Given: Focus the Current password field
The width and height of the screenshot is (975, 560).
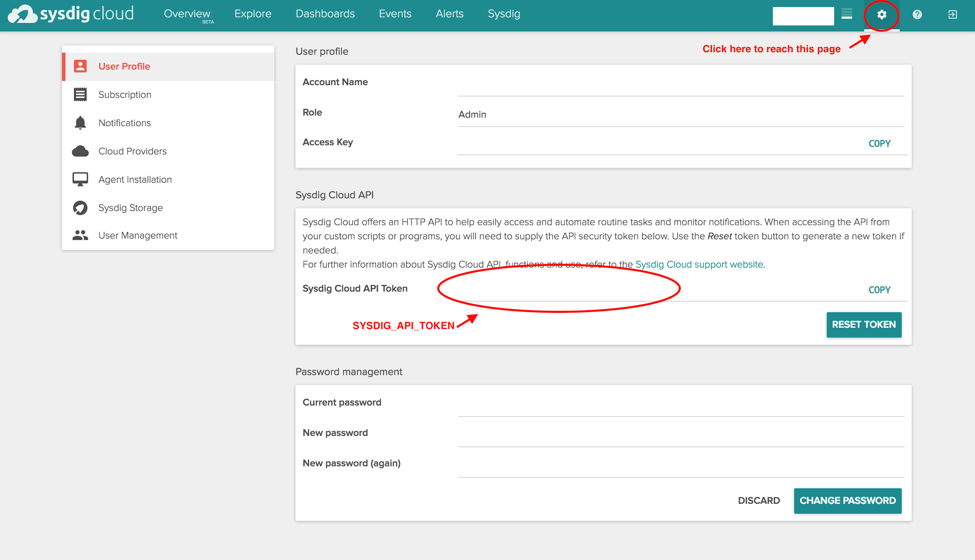Looking at the screenshot, I should pos(681,404).
